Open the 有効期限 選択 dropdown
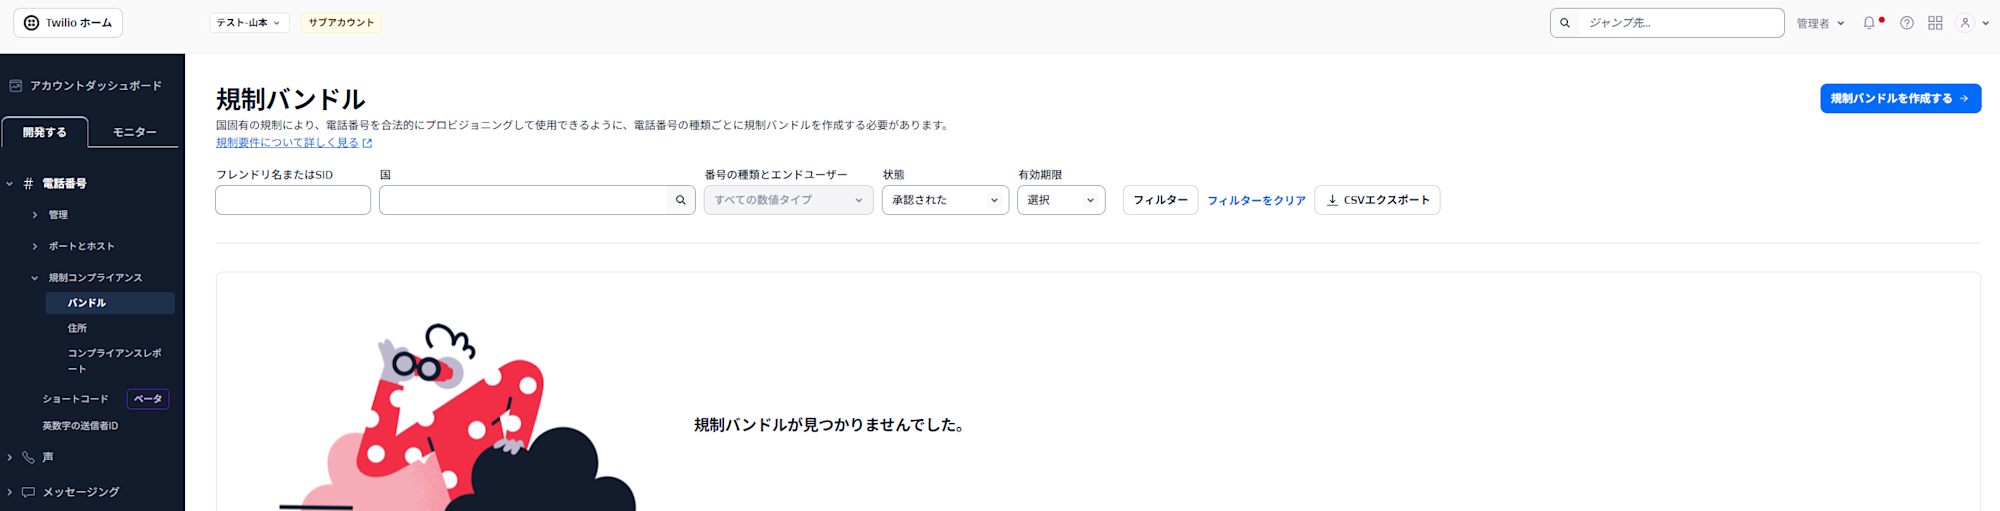 [1061, 200]
